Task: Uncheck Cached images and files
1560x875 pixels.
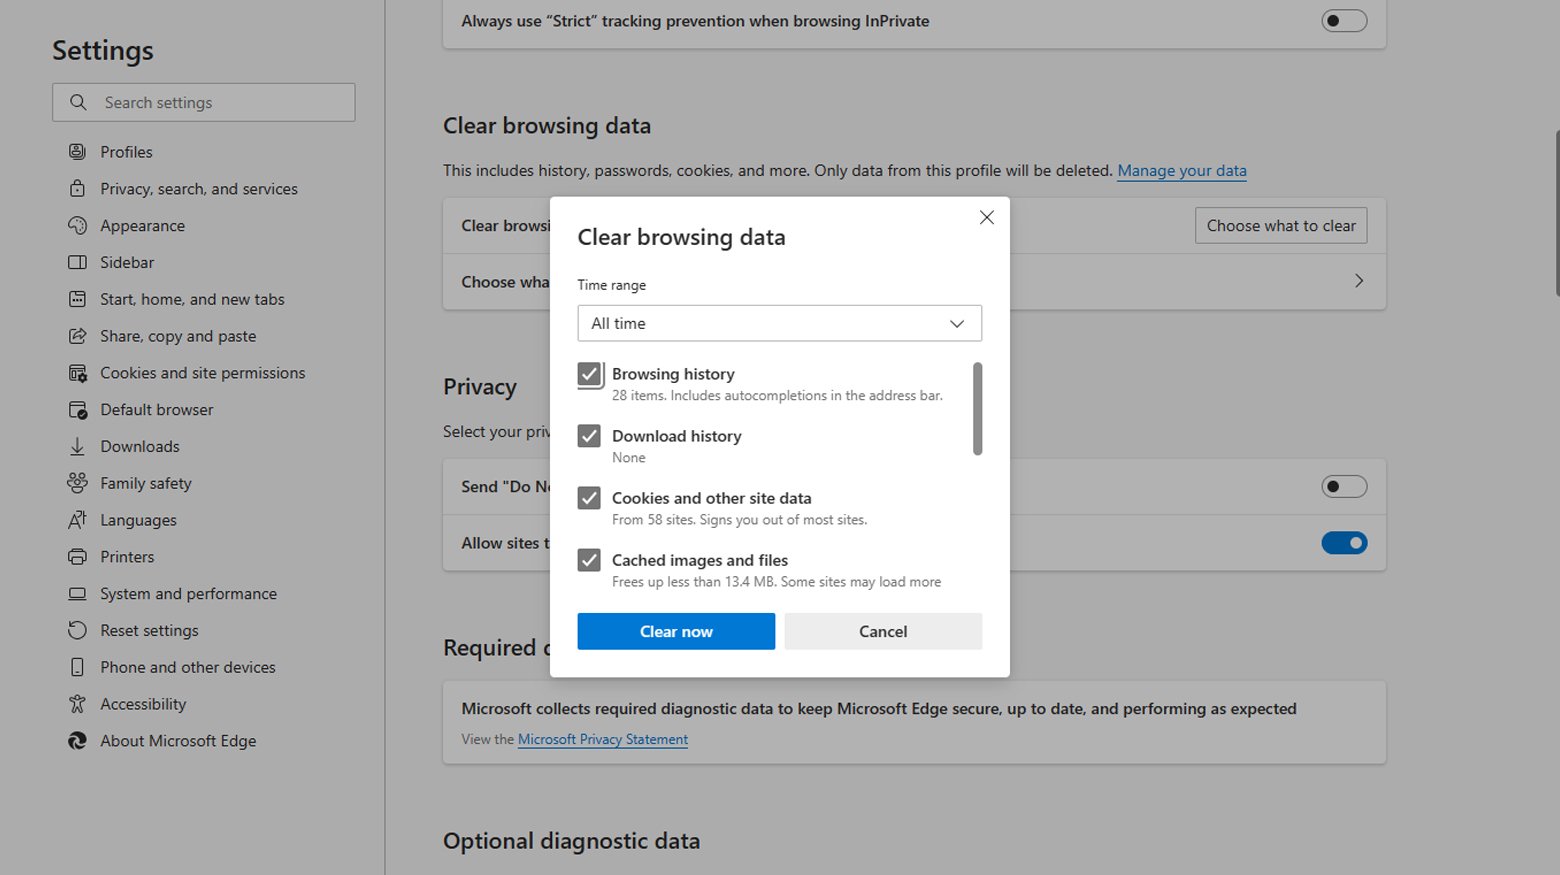Action: (x=589, y=560)
